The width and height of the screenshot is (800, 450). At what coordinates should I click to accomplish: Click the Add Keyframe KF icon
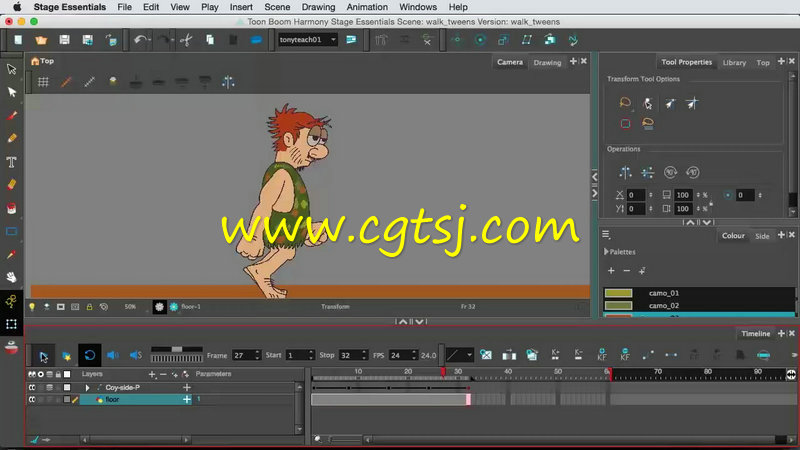(602, 355)
